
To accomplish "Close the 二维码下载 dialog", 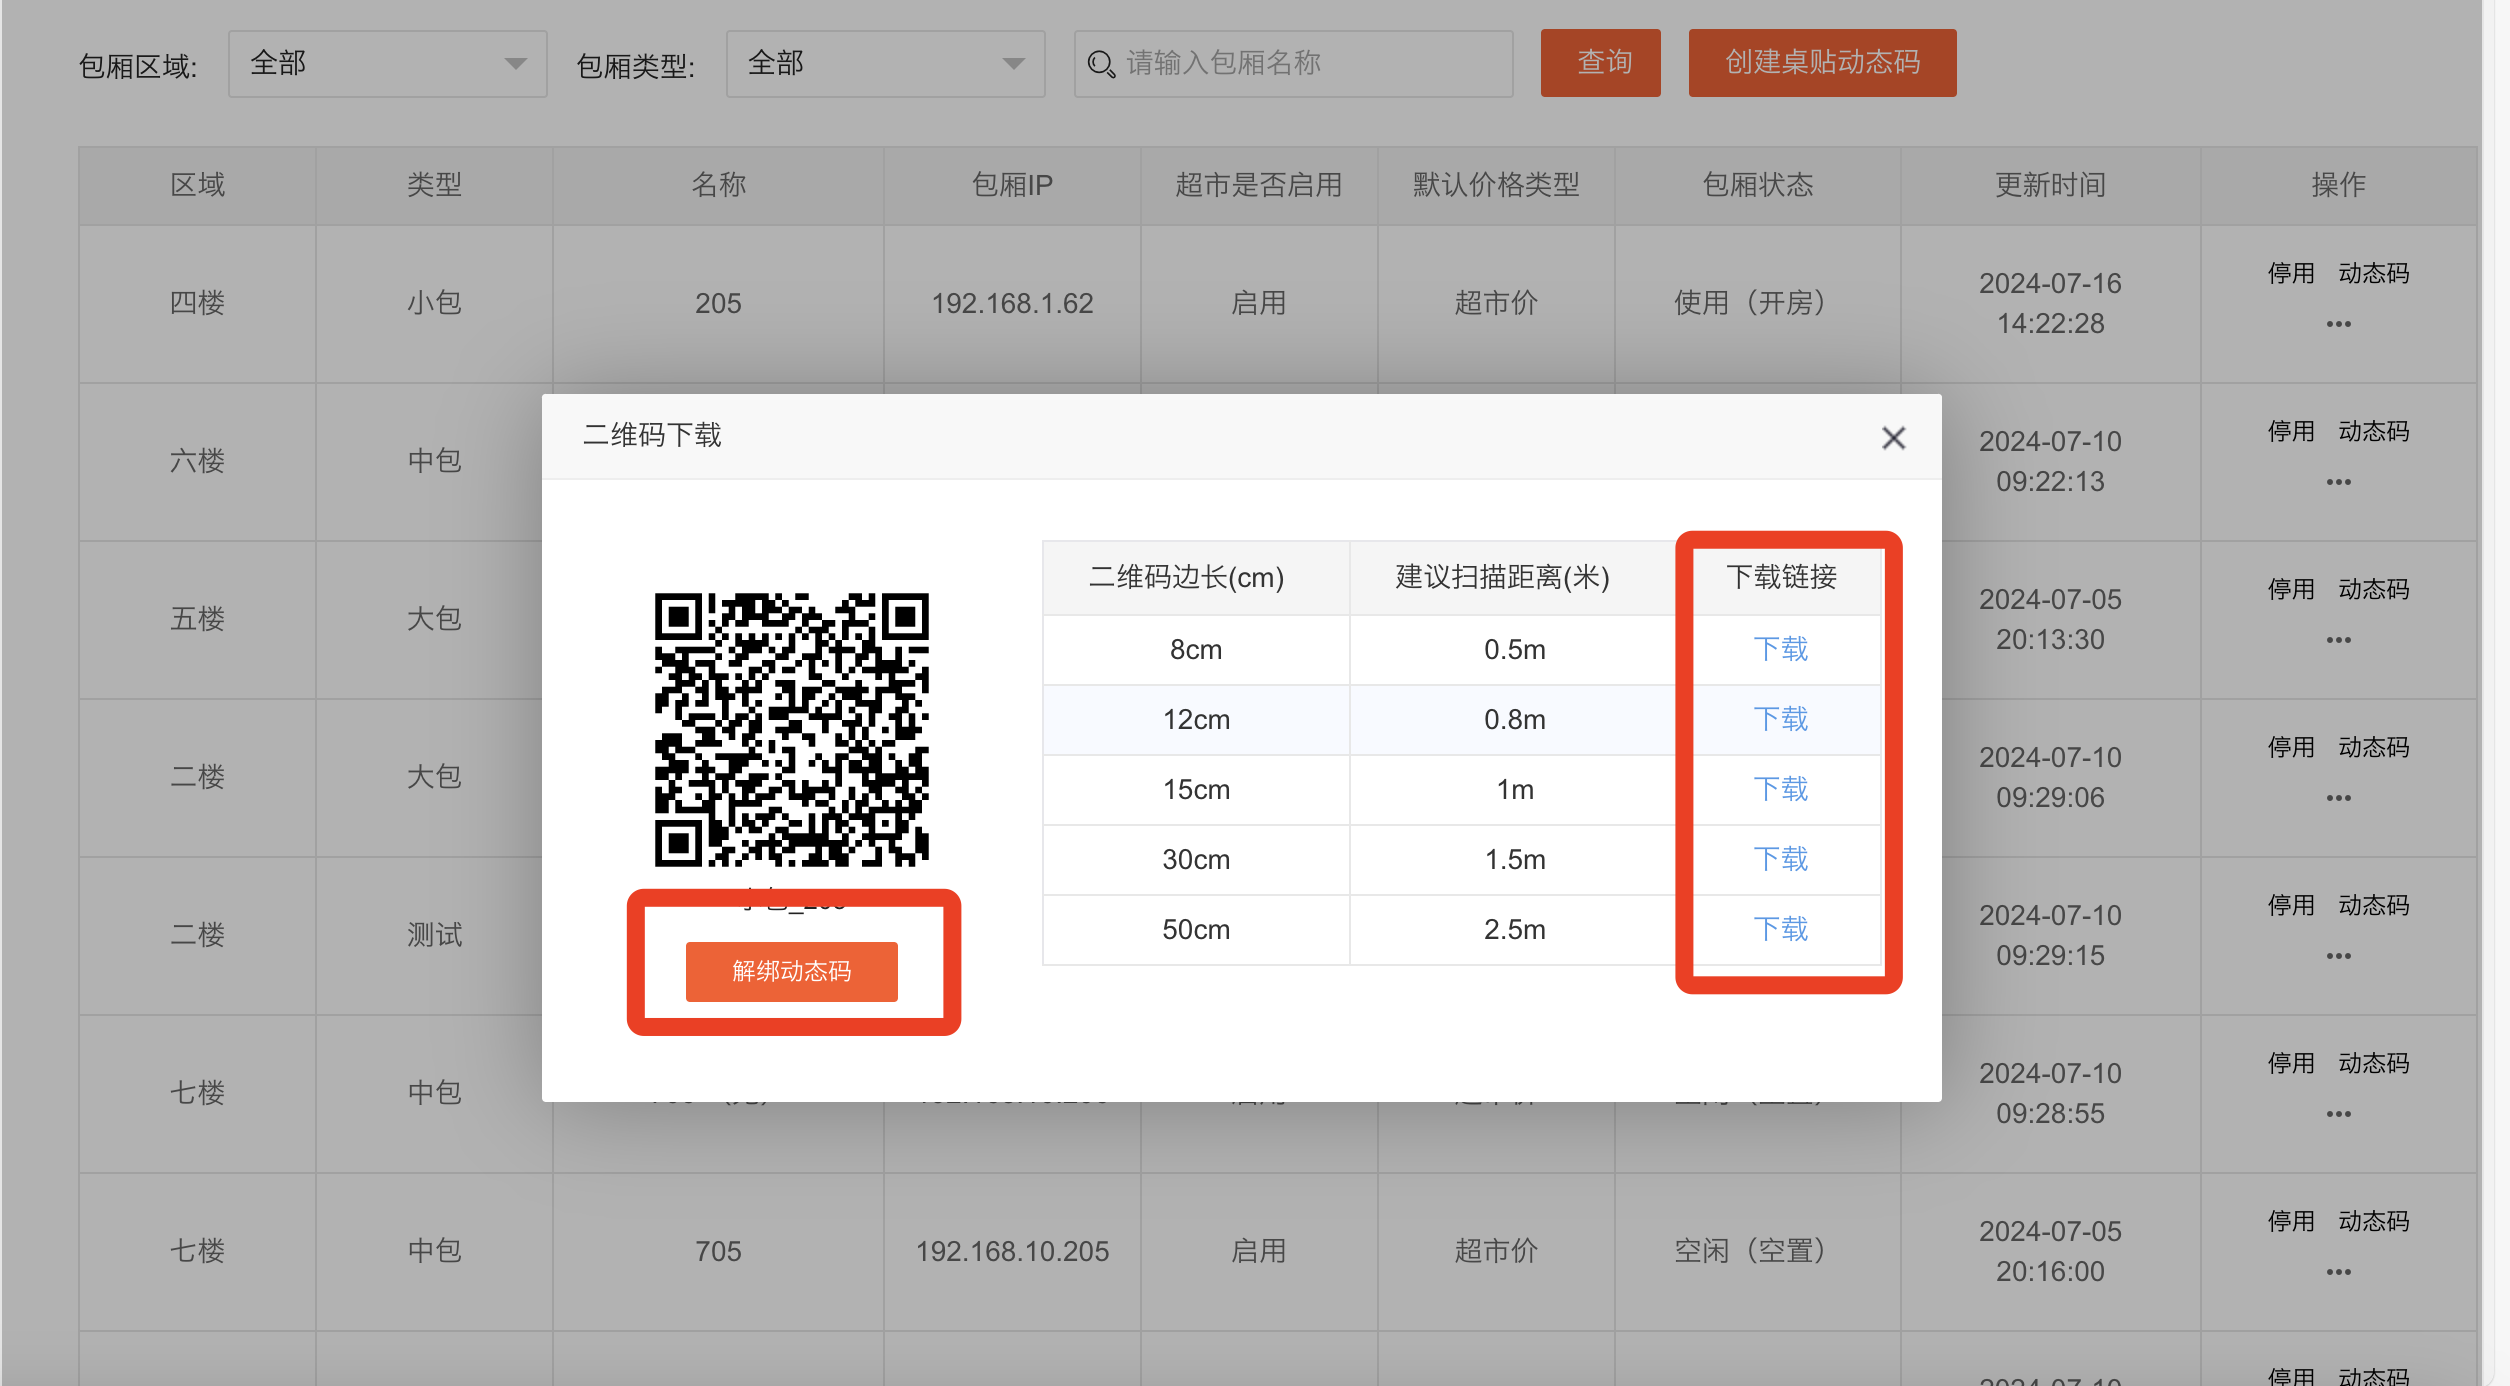I will (x=1893, y=438).
